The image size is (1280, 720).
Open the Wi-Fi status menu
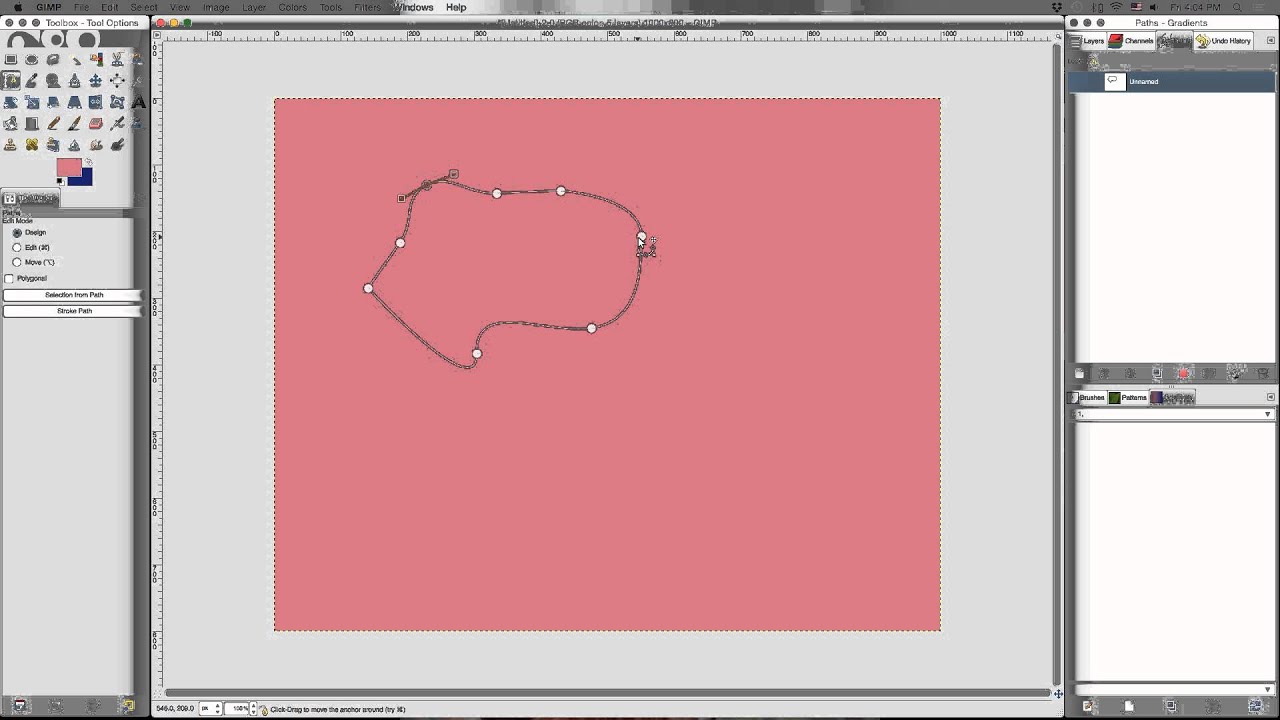(1116, 7)
